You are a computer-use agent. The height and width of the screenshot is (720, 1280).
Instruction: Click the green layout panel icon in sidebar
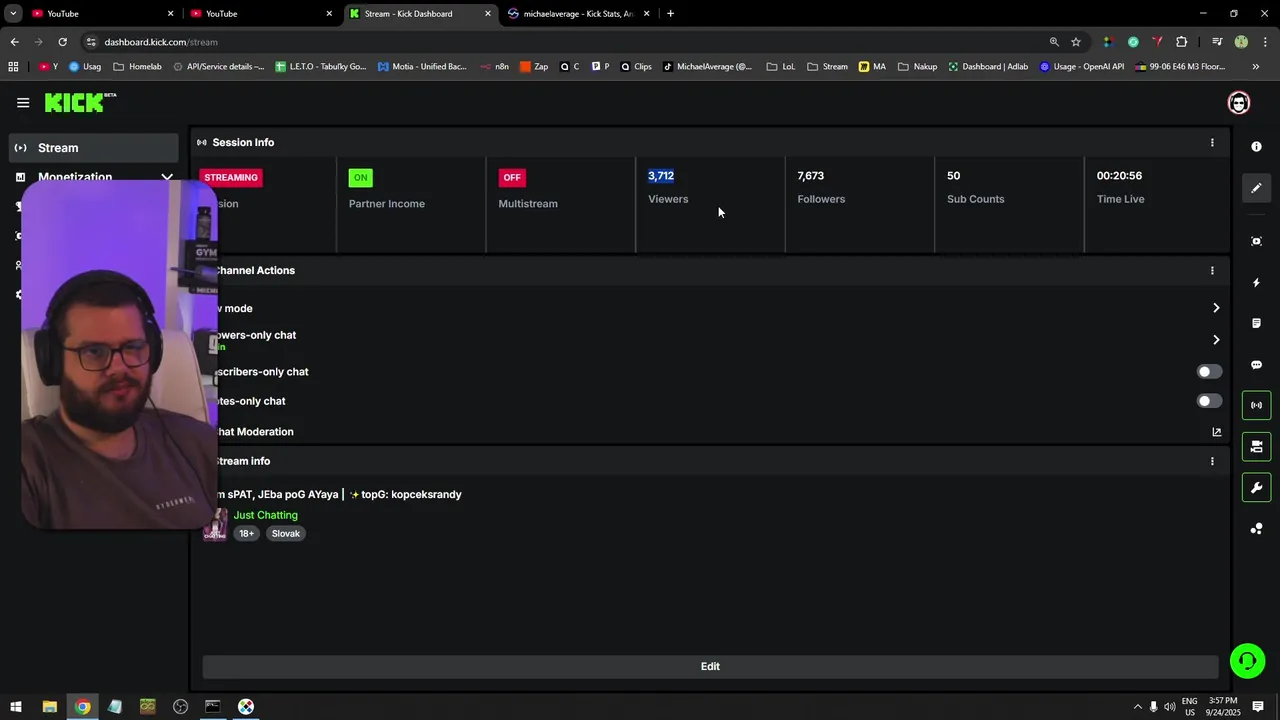[1256, 446]
